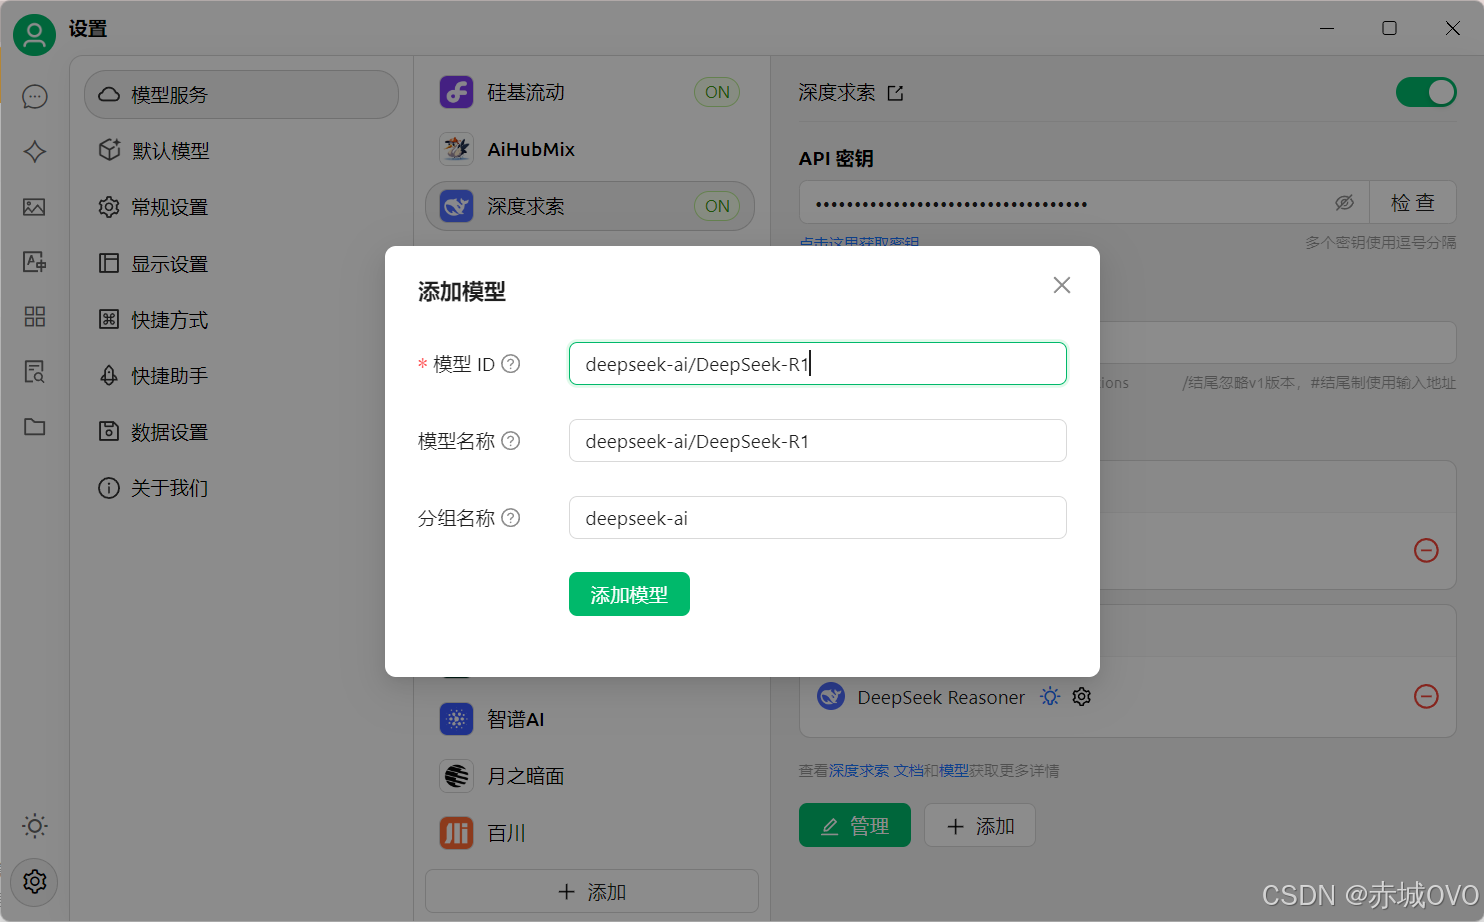The height and width of the screenshot is (922, 1484).
Task: Close the 添加模型 dialog
Action: [x=1062, y=285]
